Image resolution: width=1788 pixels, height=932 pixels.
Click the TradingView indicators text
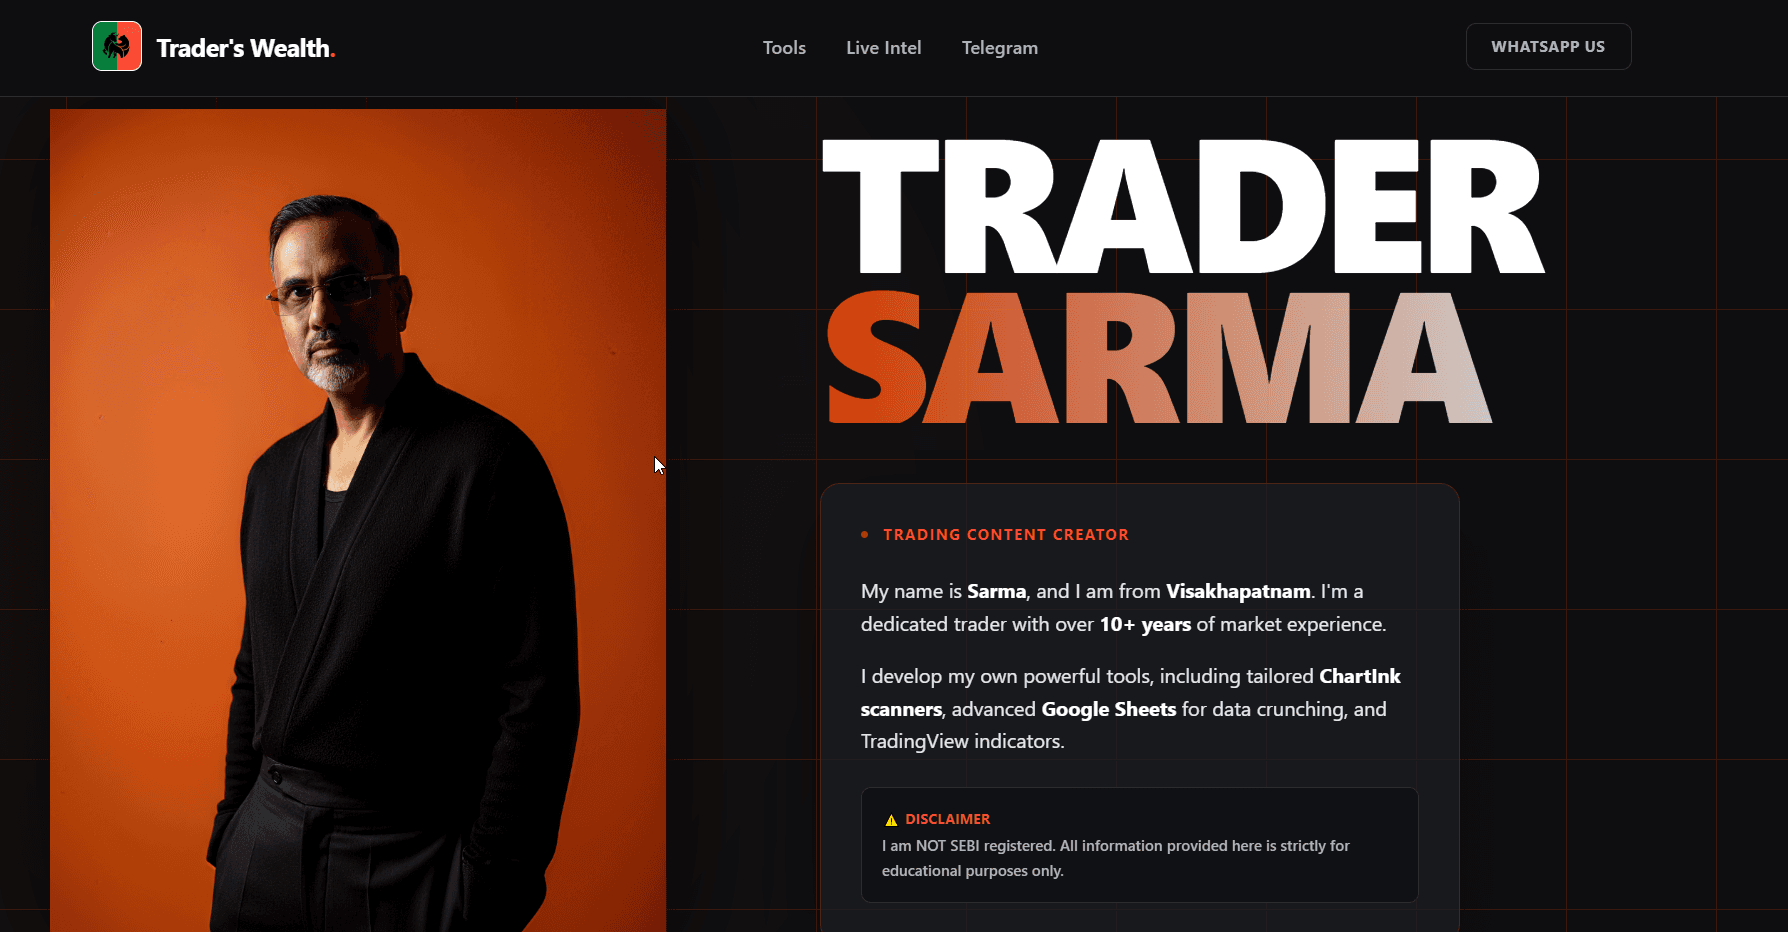click(x=962, y=741)
